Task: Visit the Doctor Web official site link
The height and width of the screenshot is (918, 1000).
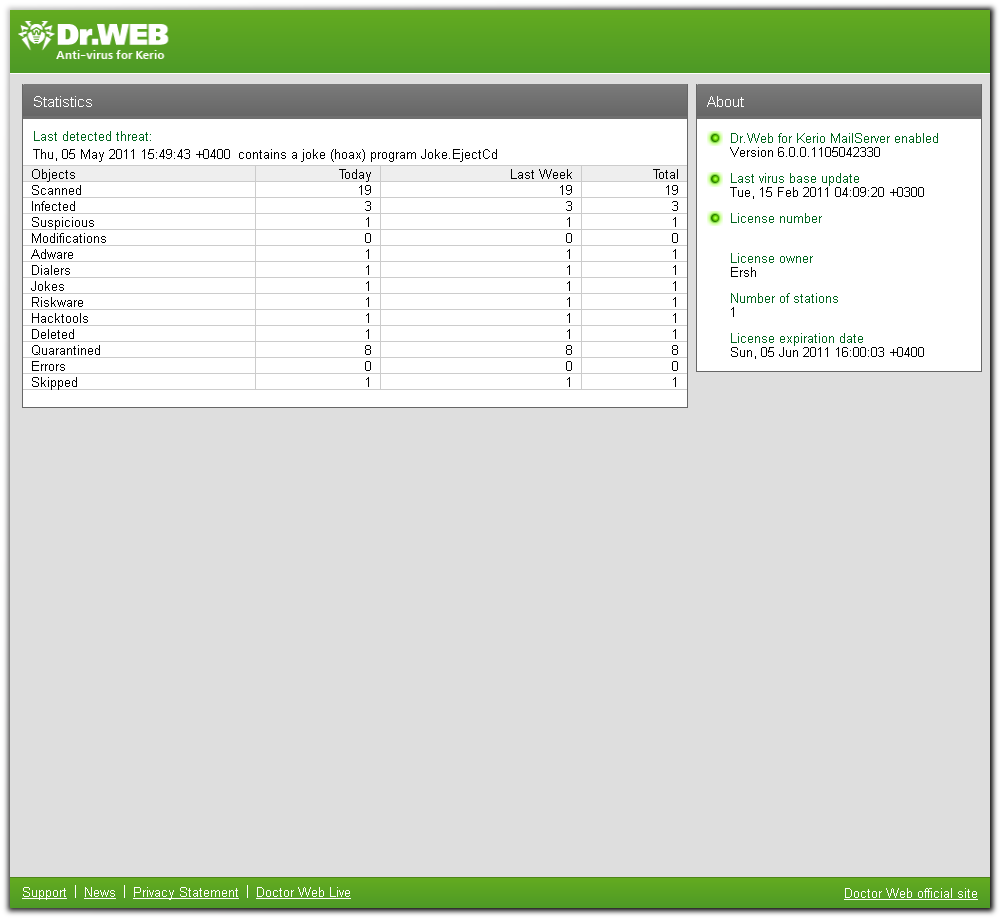Action: (910, 893)
